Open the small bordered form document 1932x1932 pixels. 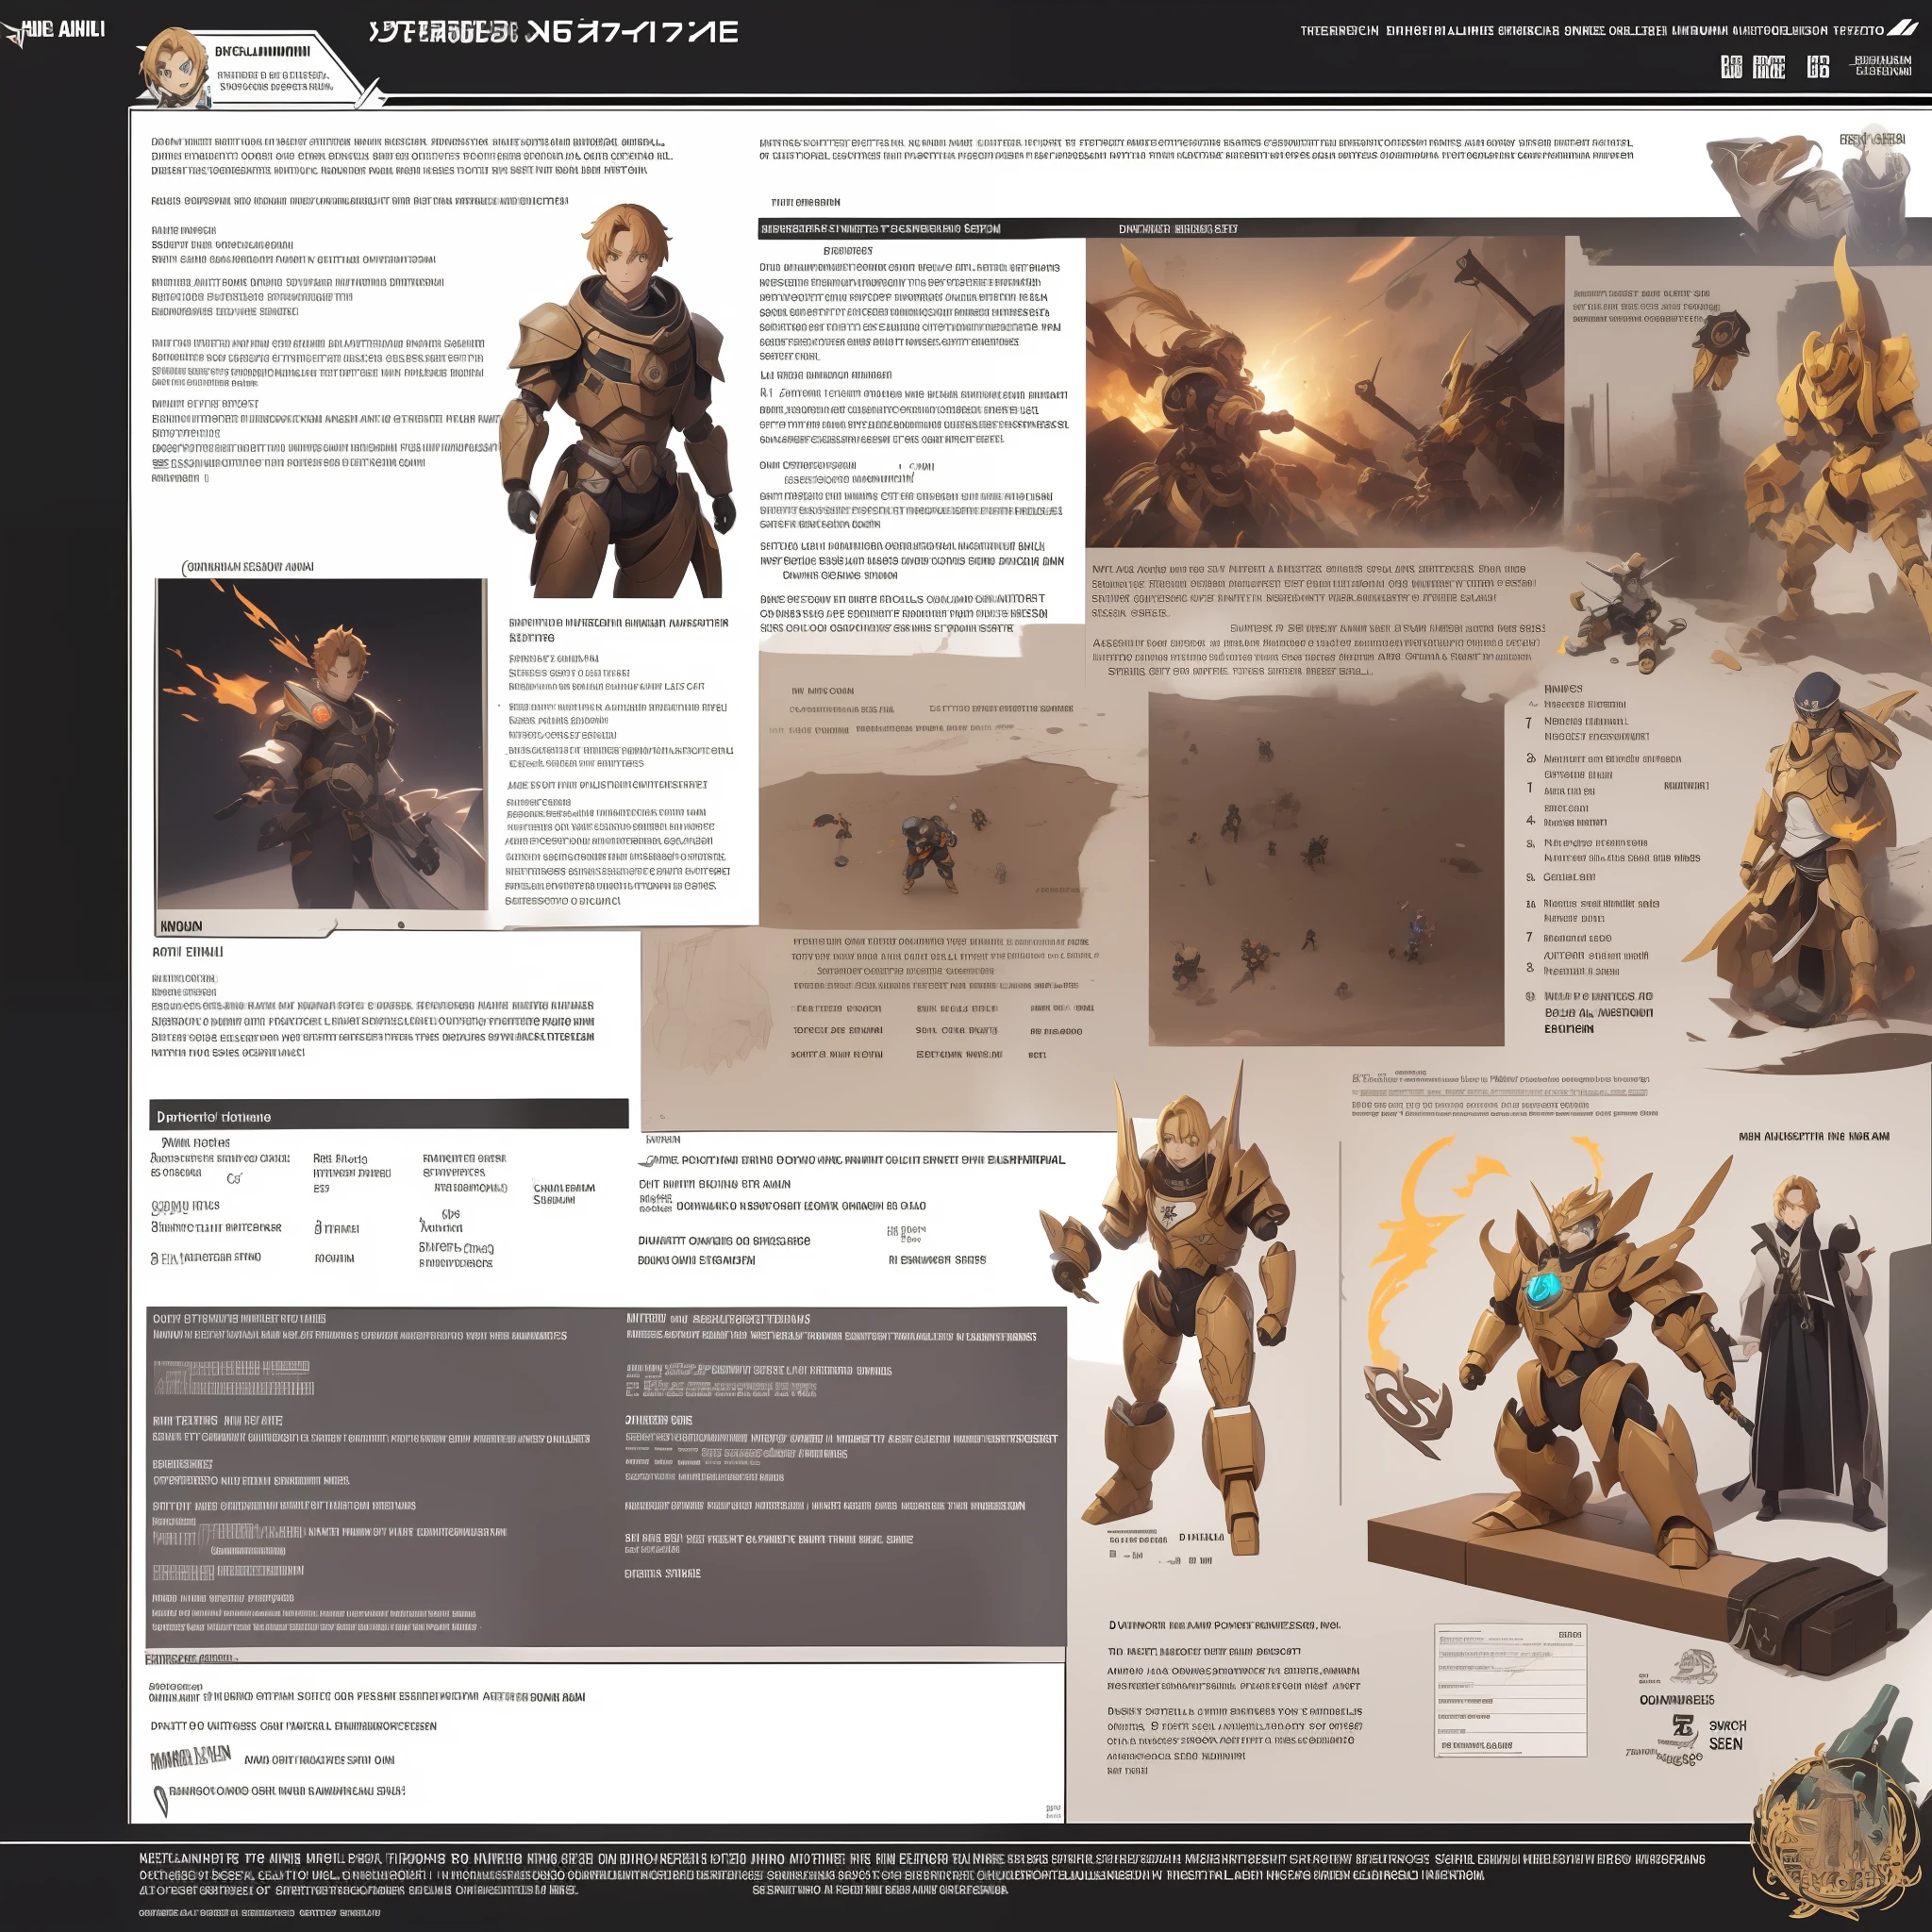(x=1510, y=1690)
